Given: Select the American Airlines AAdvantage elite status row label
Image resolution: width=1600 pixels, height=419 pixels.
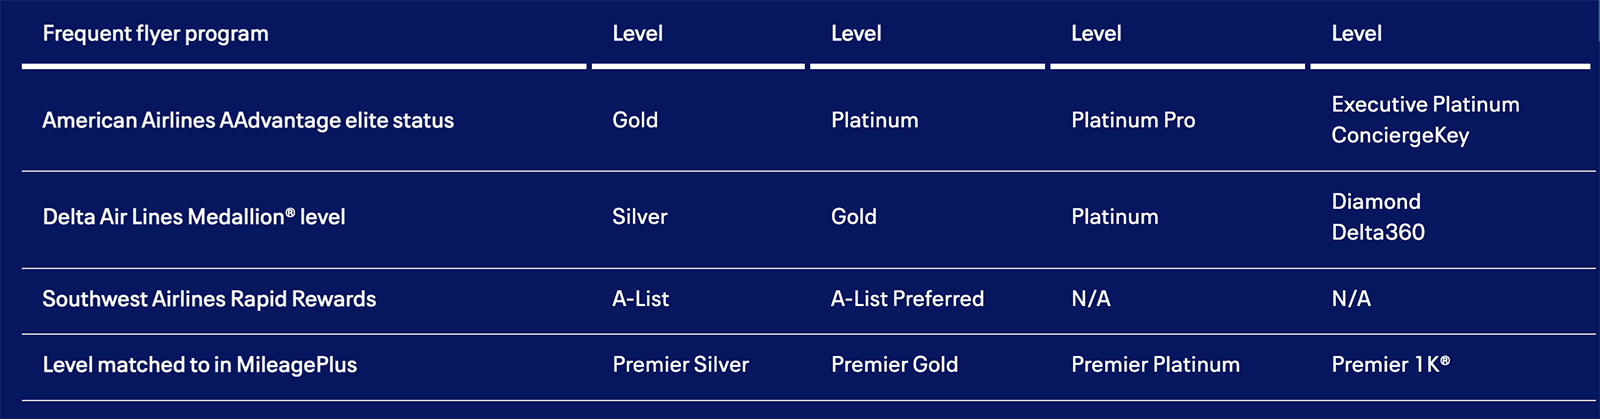Looking at the screenshot, I should point(248,121).
